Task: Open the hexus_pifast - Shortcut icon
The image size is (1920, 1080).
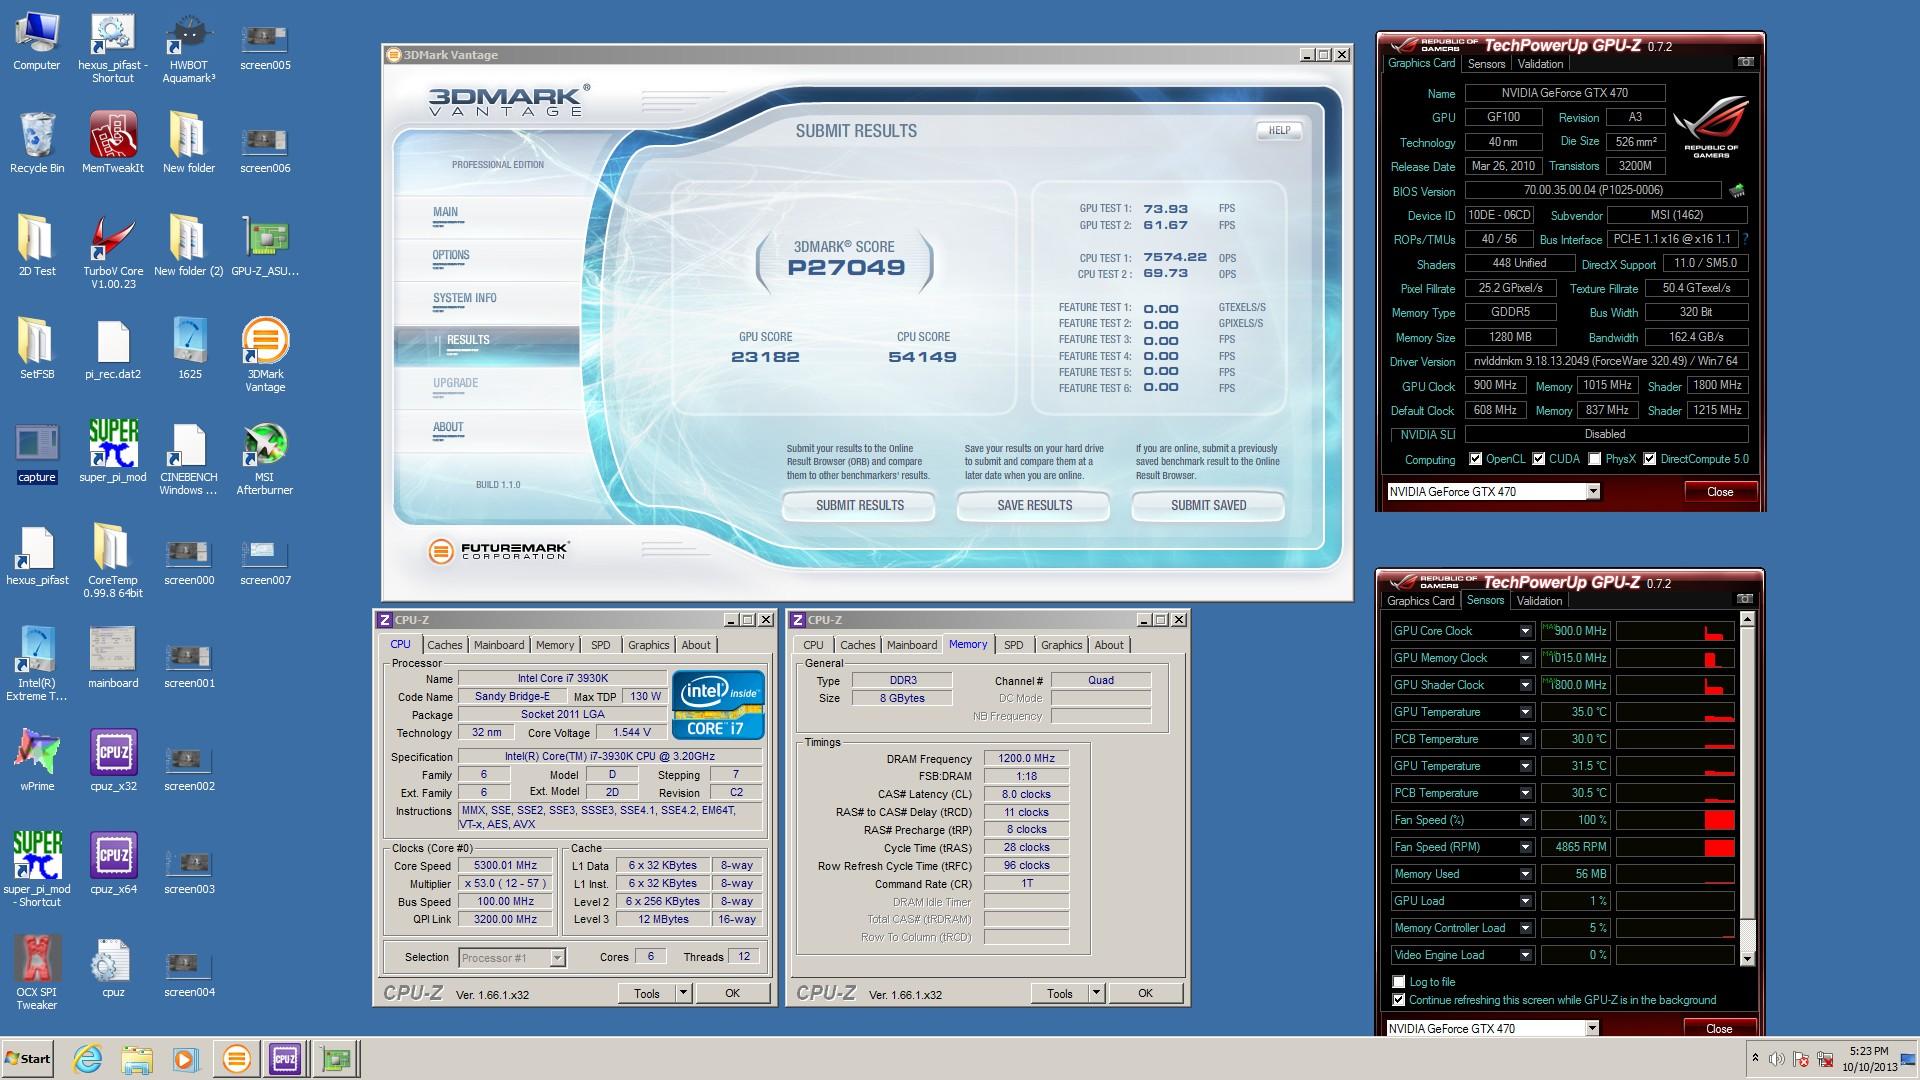Action: tap(113, 48)
